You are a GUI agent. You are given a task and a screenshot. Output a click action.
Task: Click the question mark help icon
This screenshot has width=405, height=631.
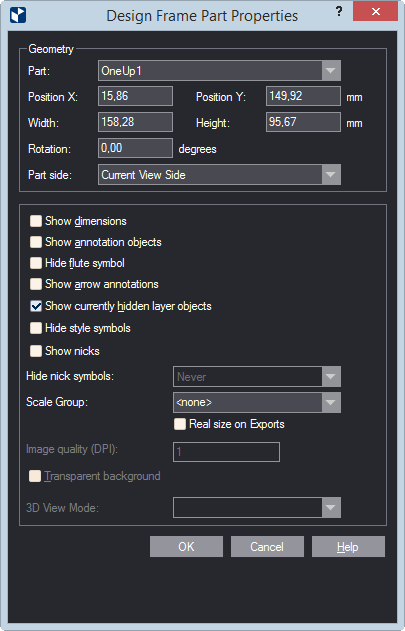pyautogui.click(x=339, y=11)
